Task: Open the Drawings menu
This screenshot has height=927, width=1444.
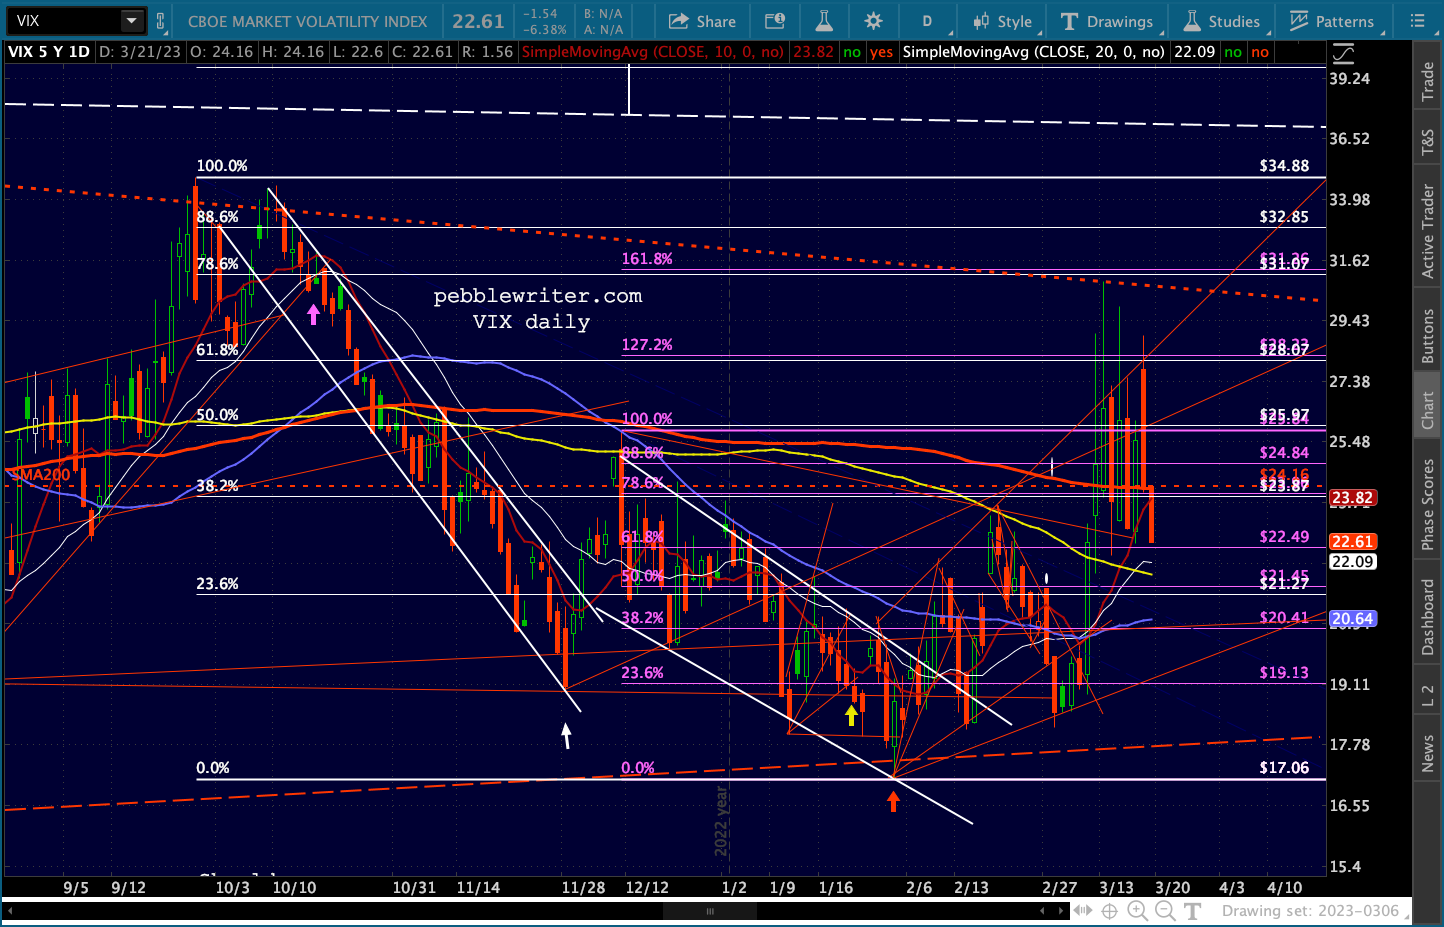Action: 1108,21
